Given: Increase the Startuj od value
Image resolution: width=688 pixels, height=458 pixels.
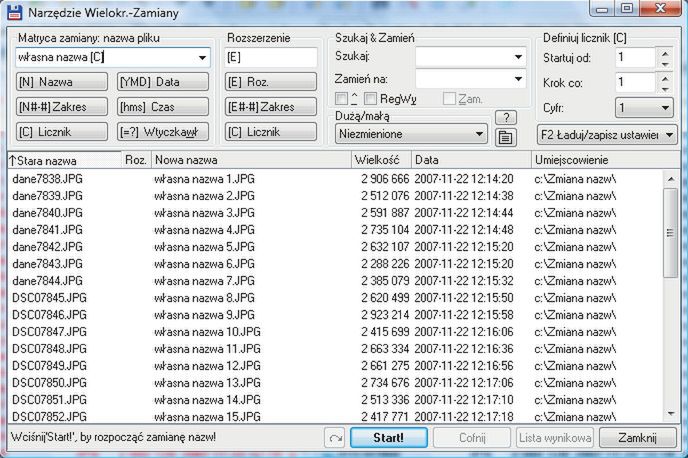Looking at the screenshot, I should [x=665, y=54].
